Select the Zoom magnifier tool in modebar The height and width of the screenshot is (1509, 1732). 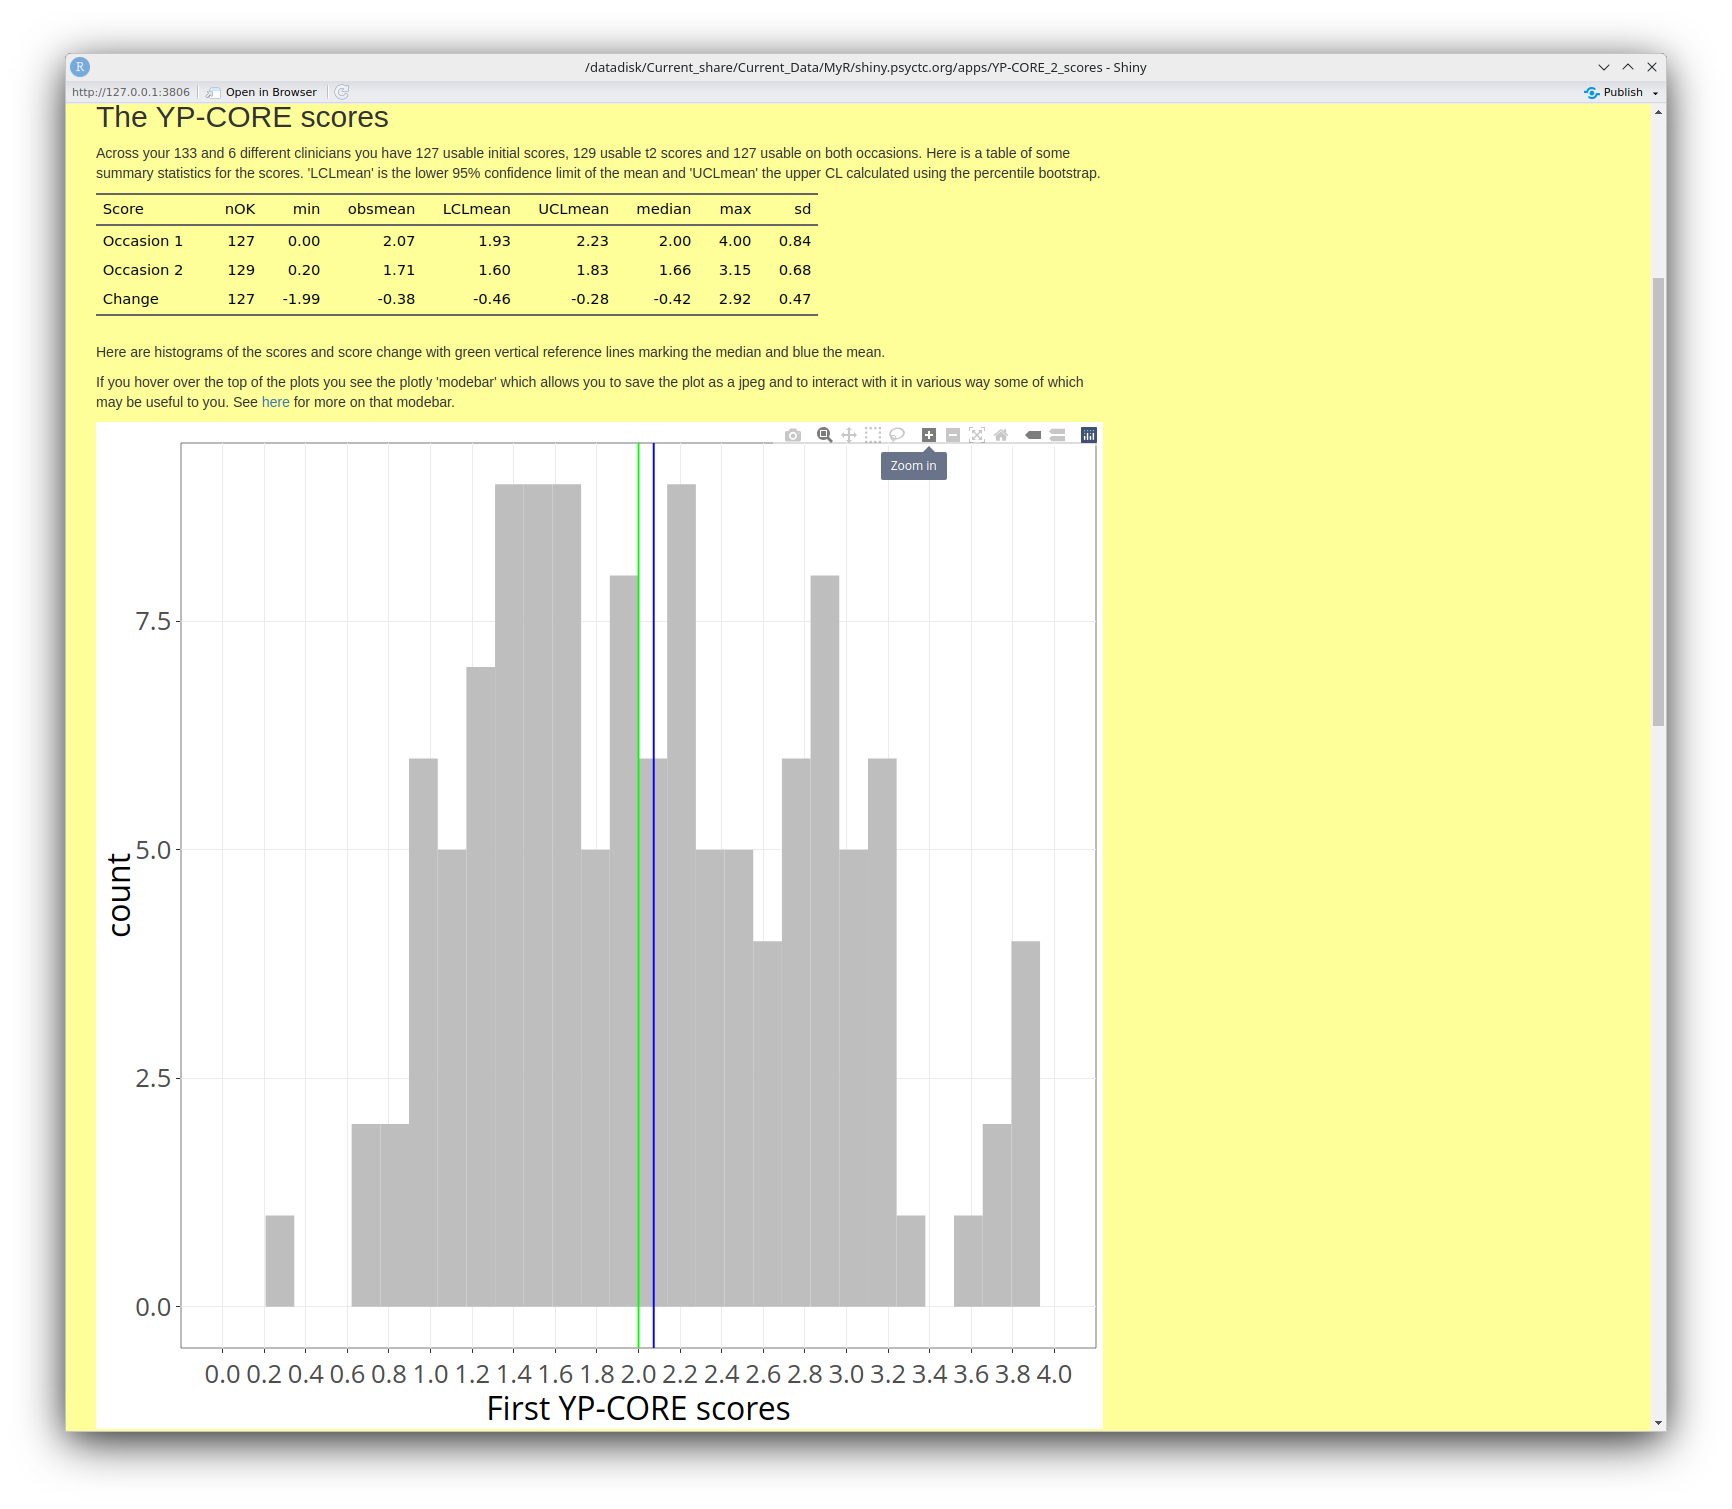(824, 435)
